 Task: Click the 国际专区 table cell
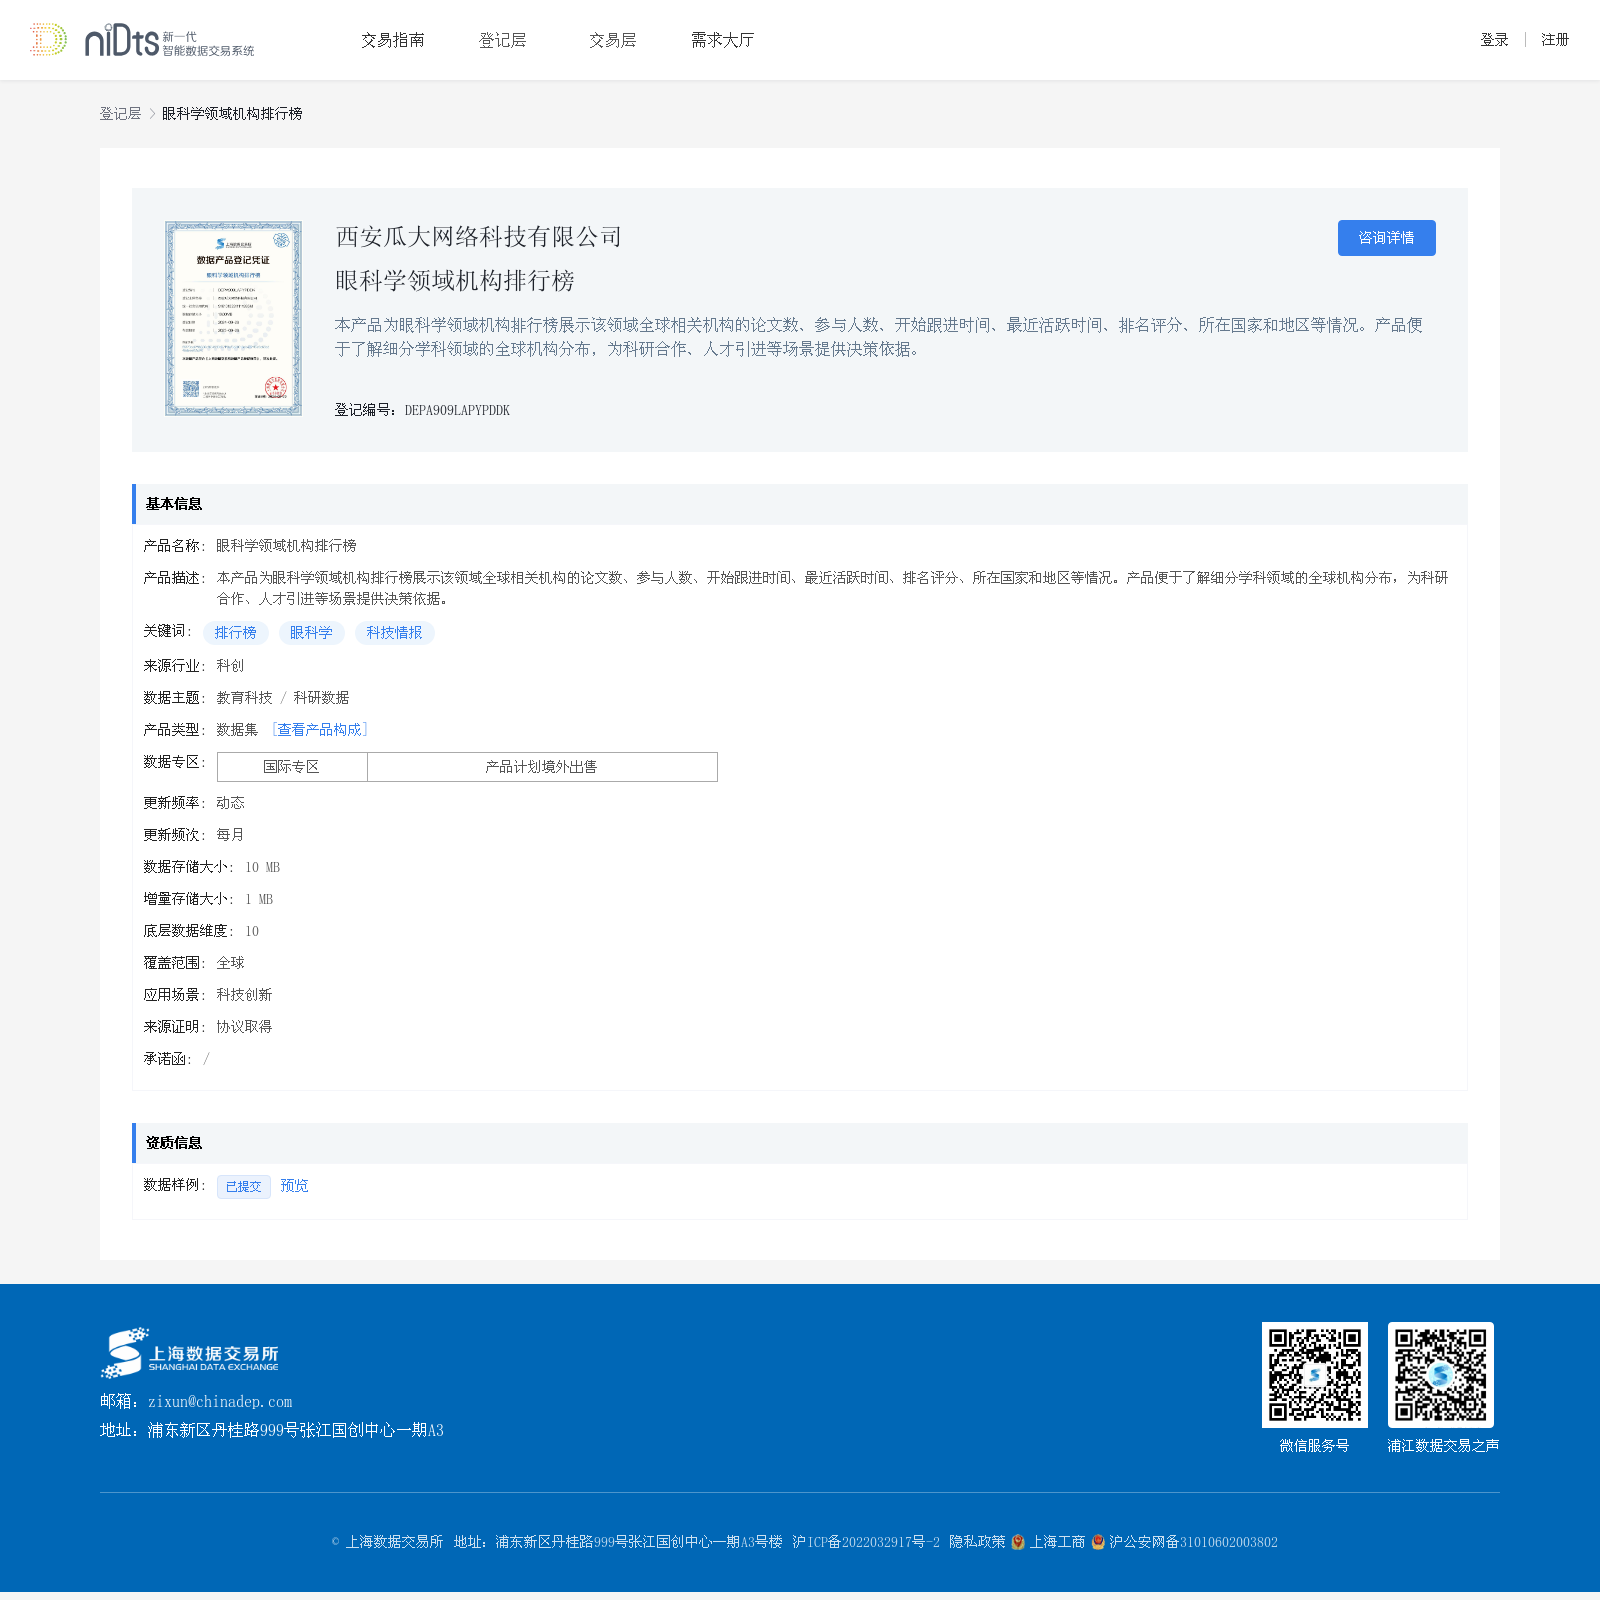(x=292, y=767)
